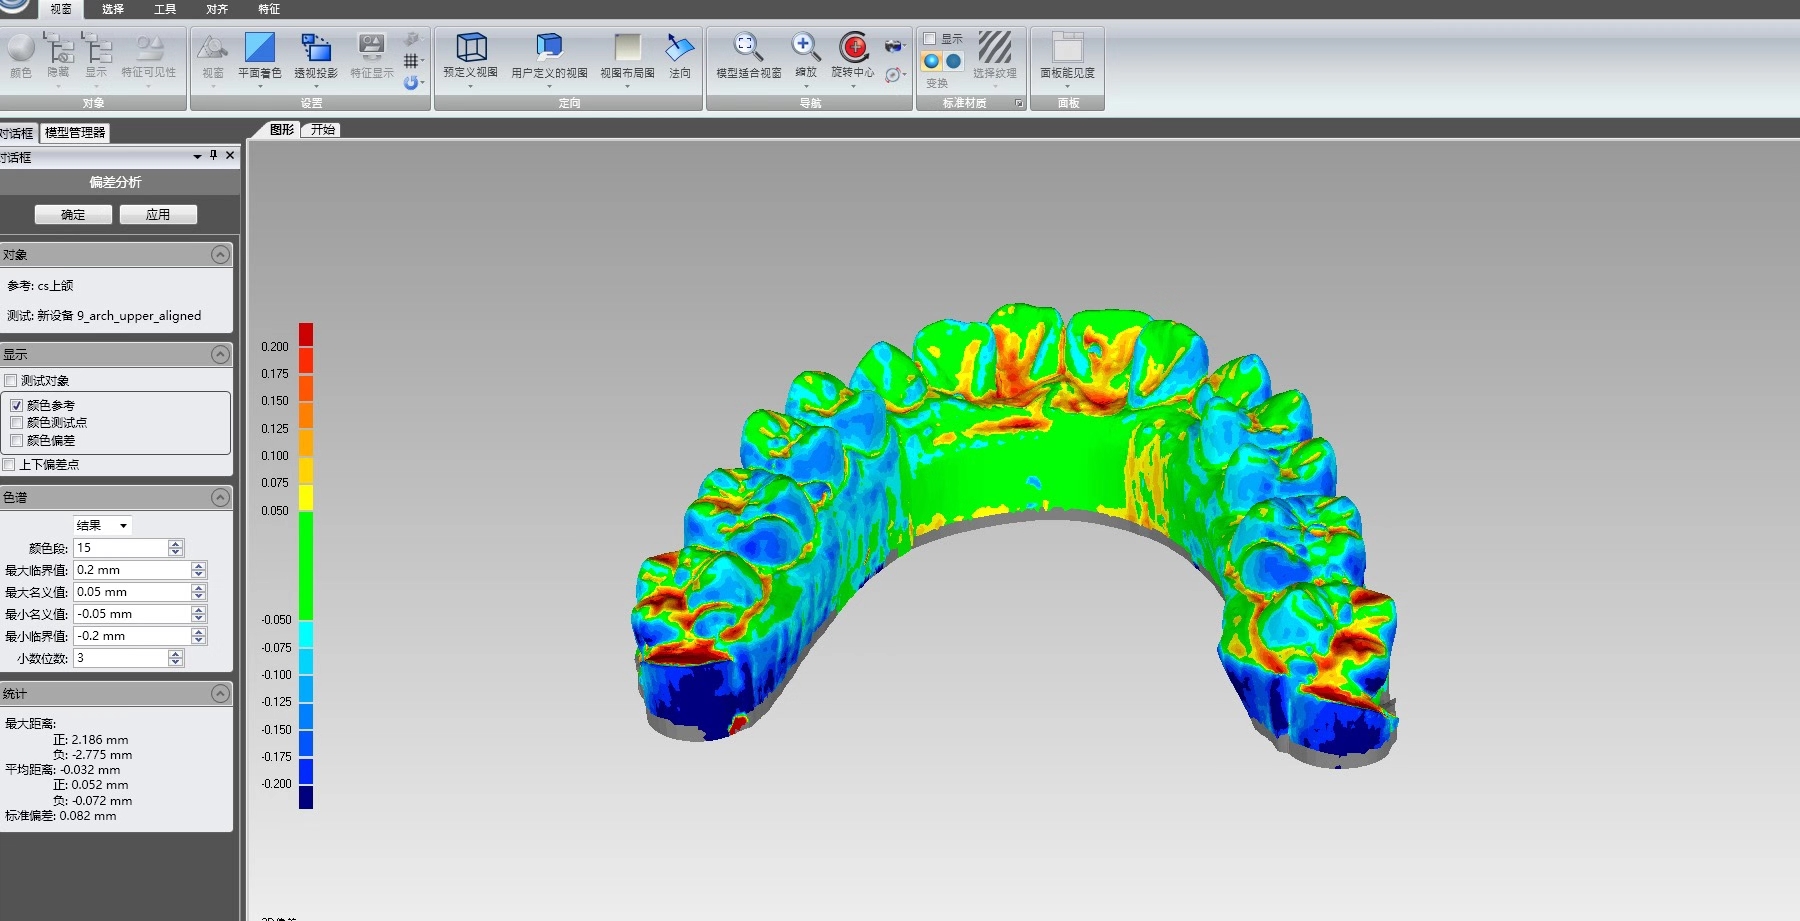This screenshot has width=1800, height=921.
Task: Click the 面板能见度 panel visibility icon
Action: tap(1067, 47)
